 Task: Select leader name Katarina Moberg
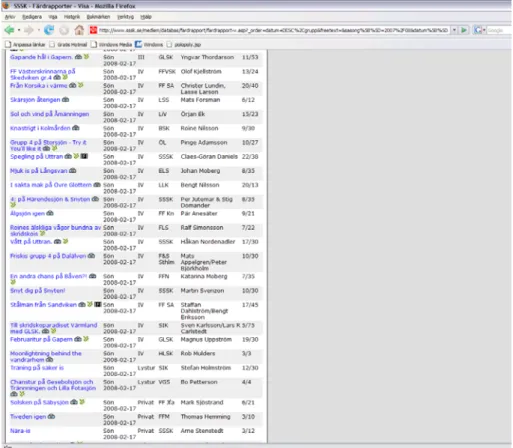[204, 276]
